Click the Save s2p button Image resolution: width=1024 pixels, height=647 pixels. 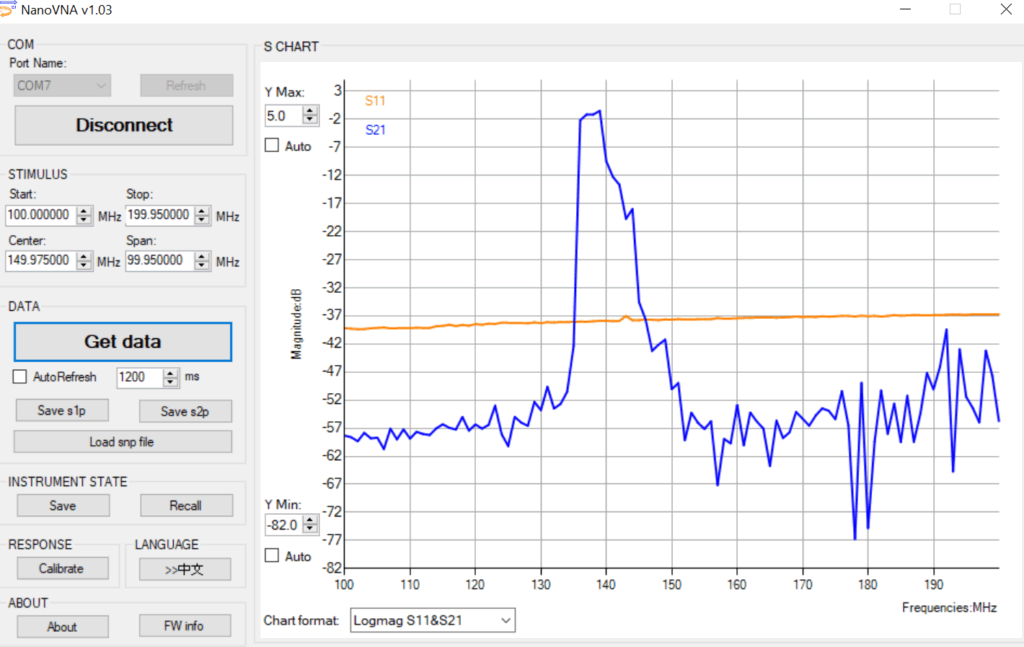(x=185, y=411)
